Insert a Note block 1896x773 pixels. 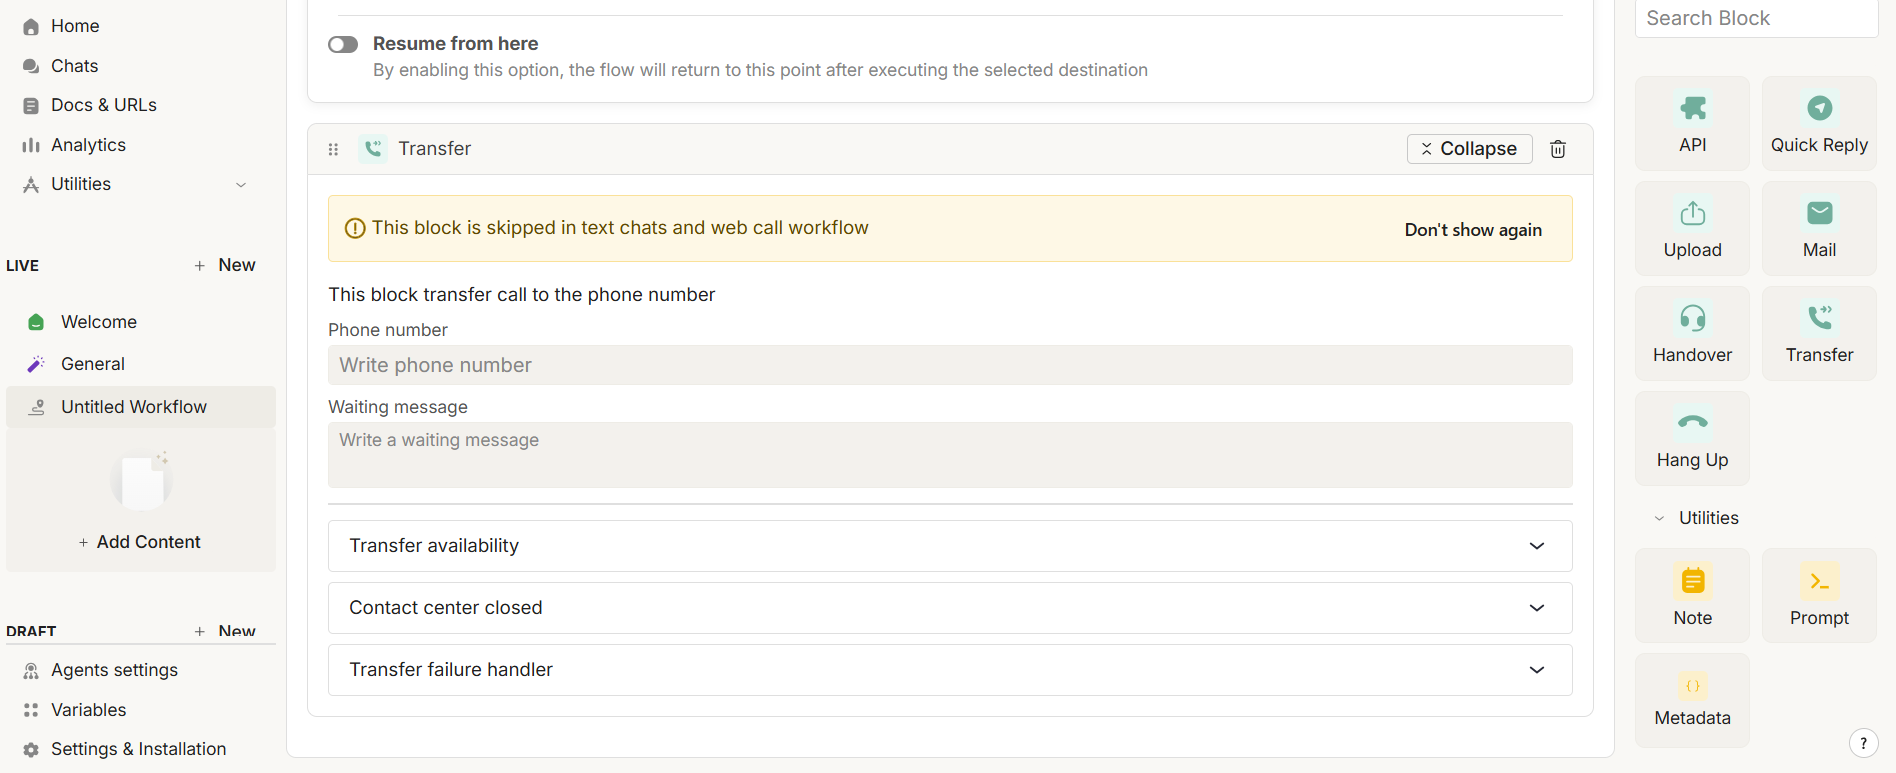[1692, 595]
